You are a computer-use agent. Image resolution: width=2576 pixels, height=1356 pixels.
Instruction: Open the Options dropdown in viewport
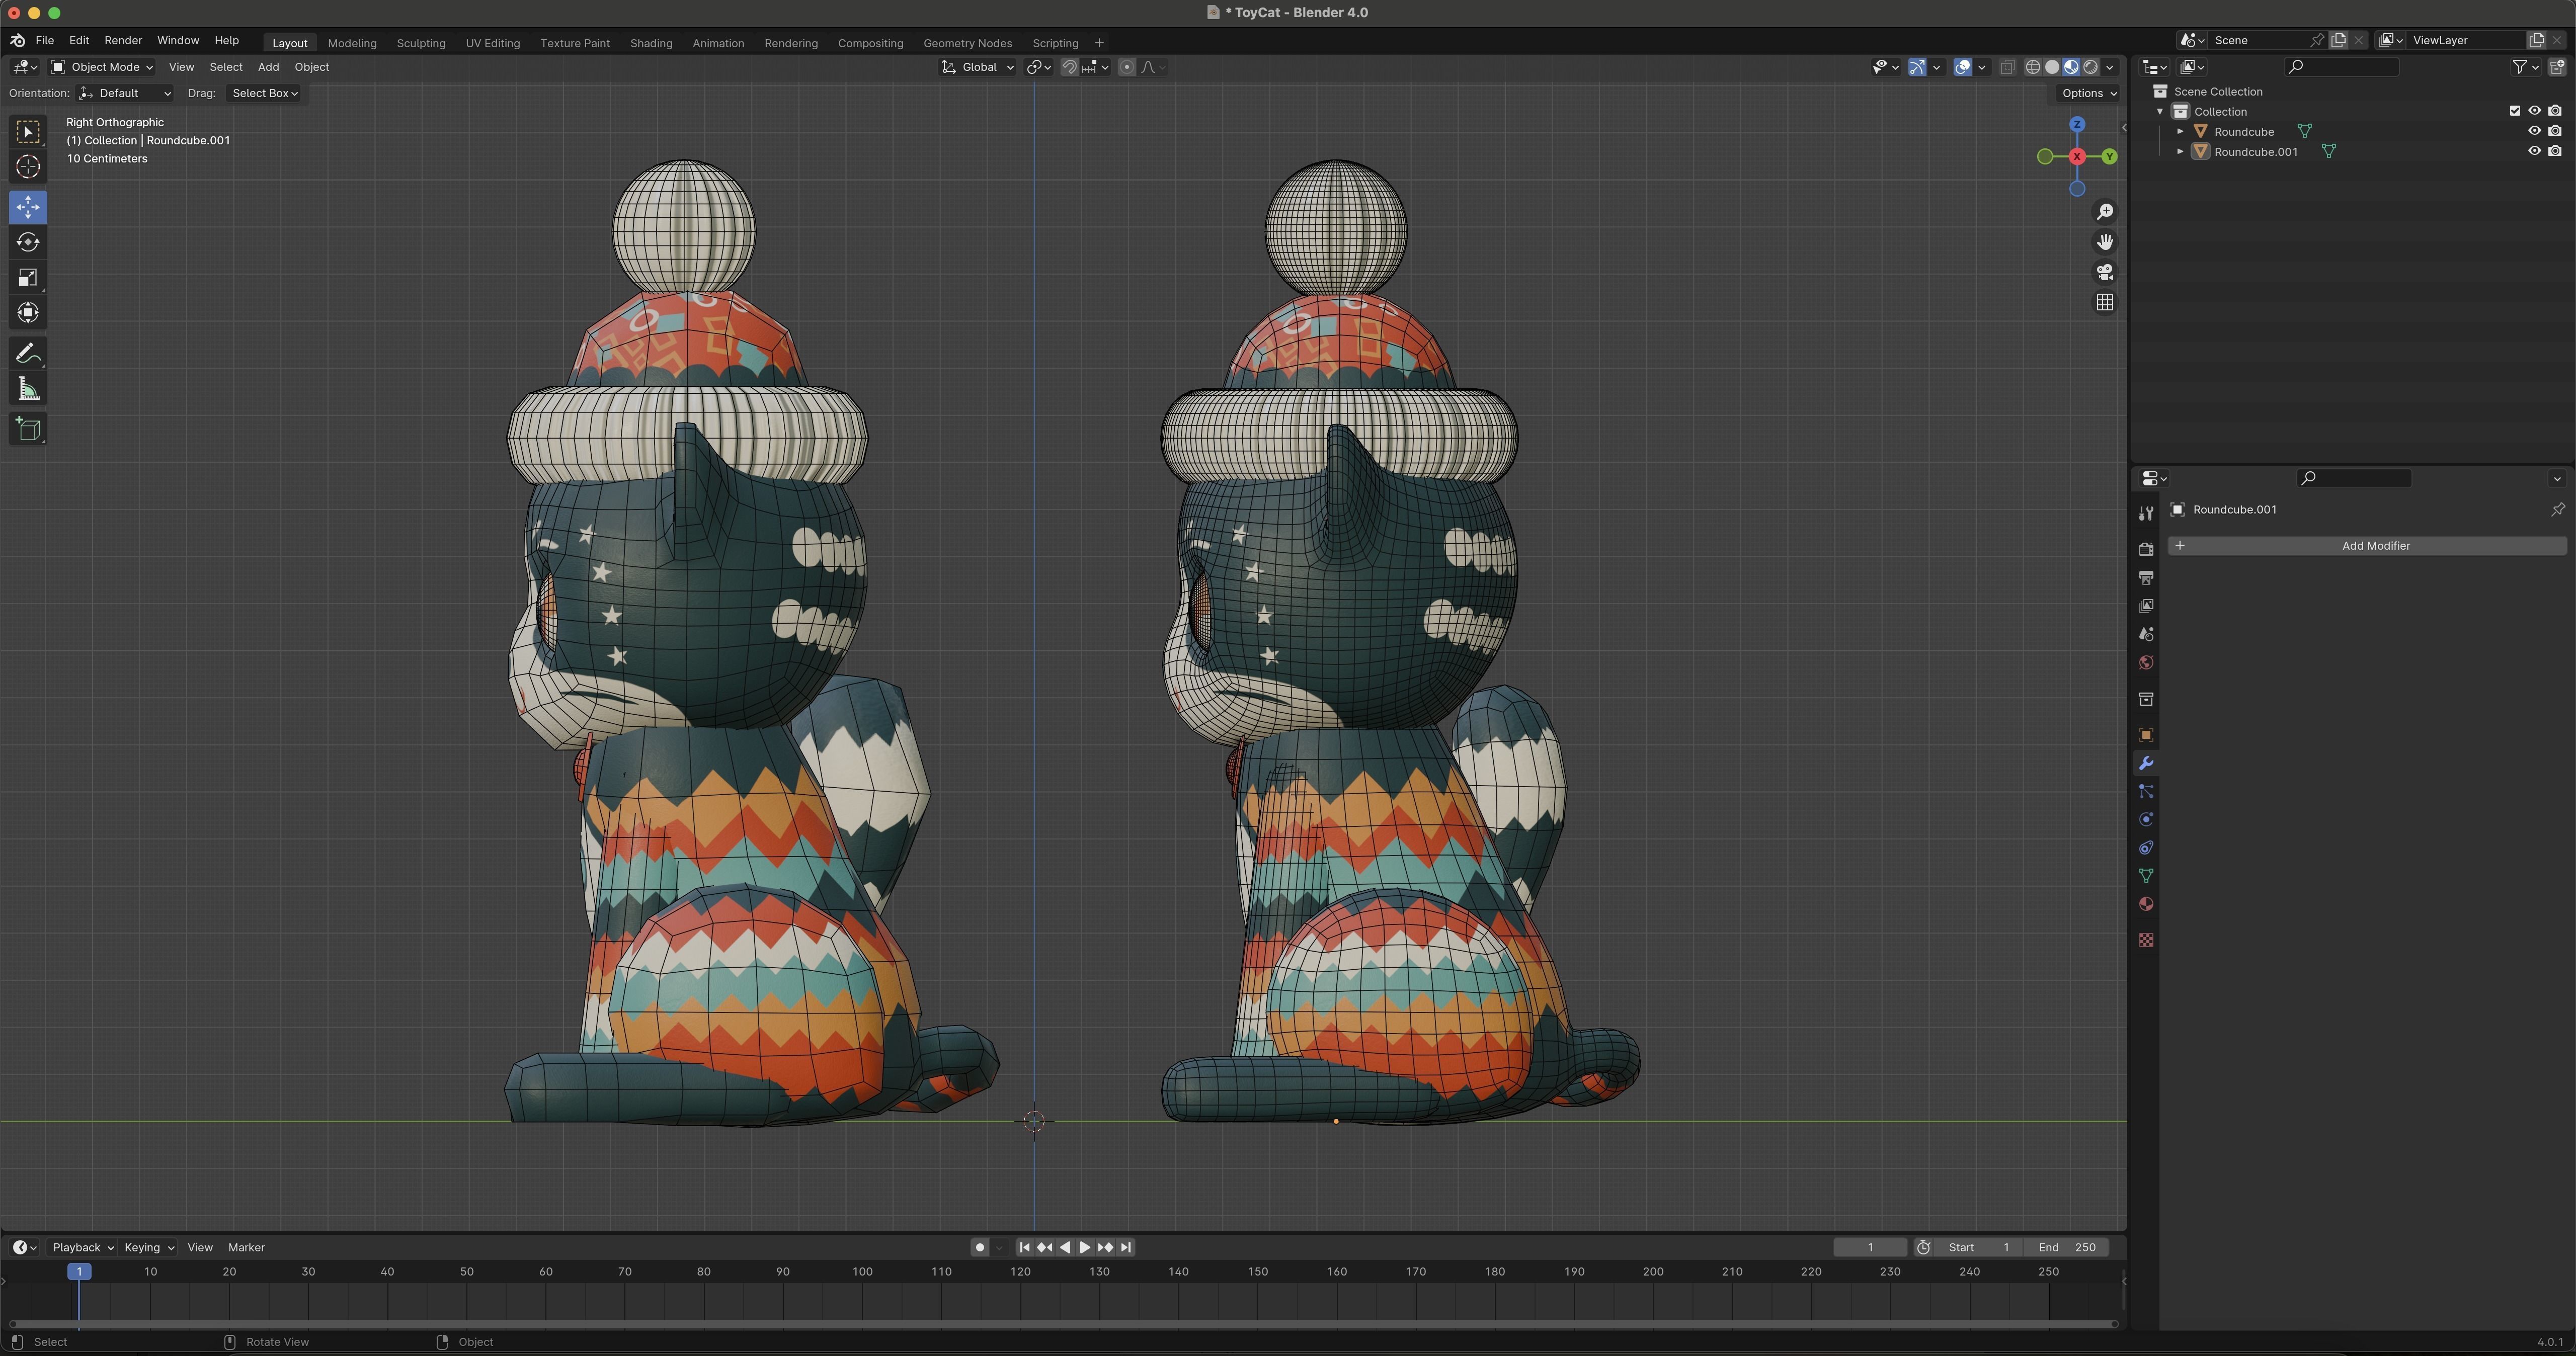pyautogui.click(x=2089, y=93)
